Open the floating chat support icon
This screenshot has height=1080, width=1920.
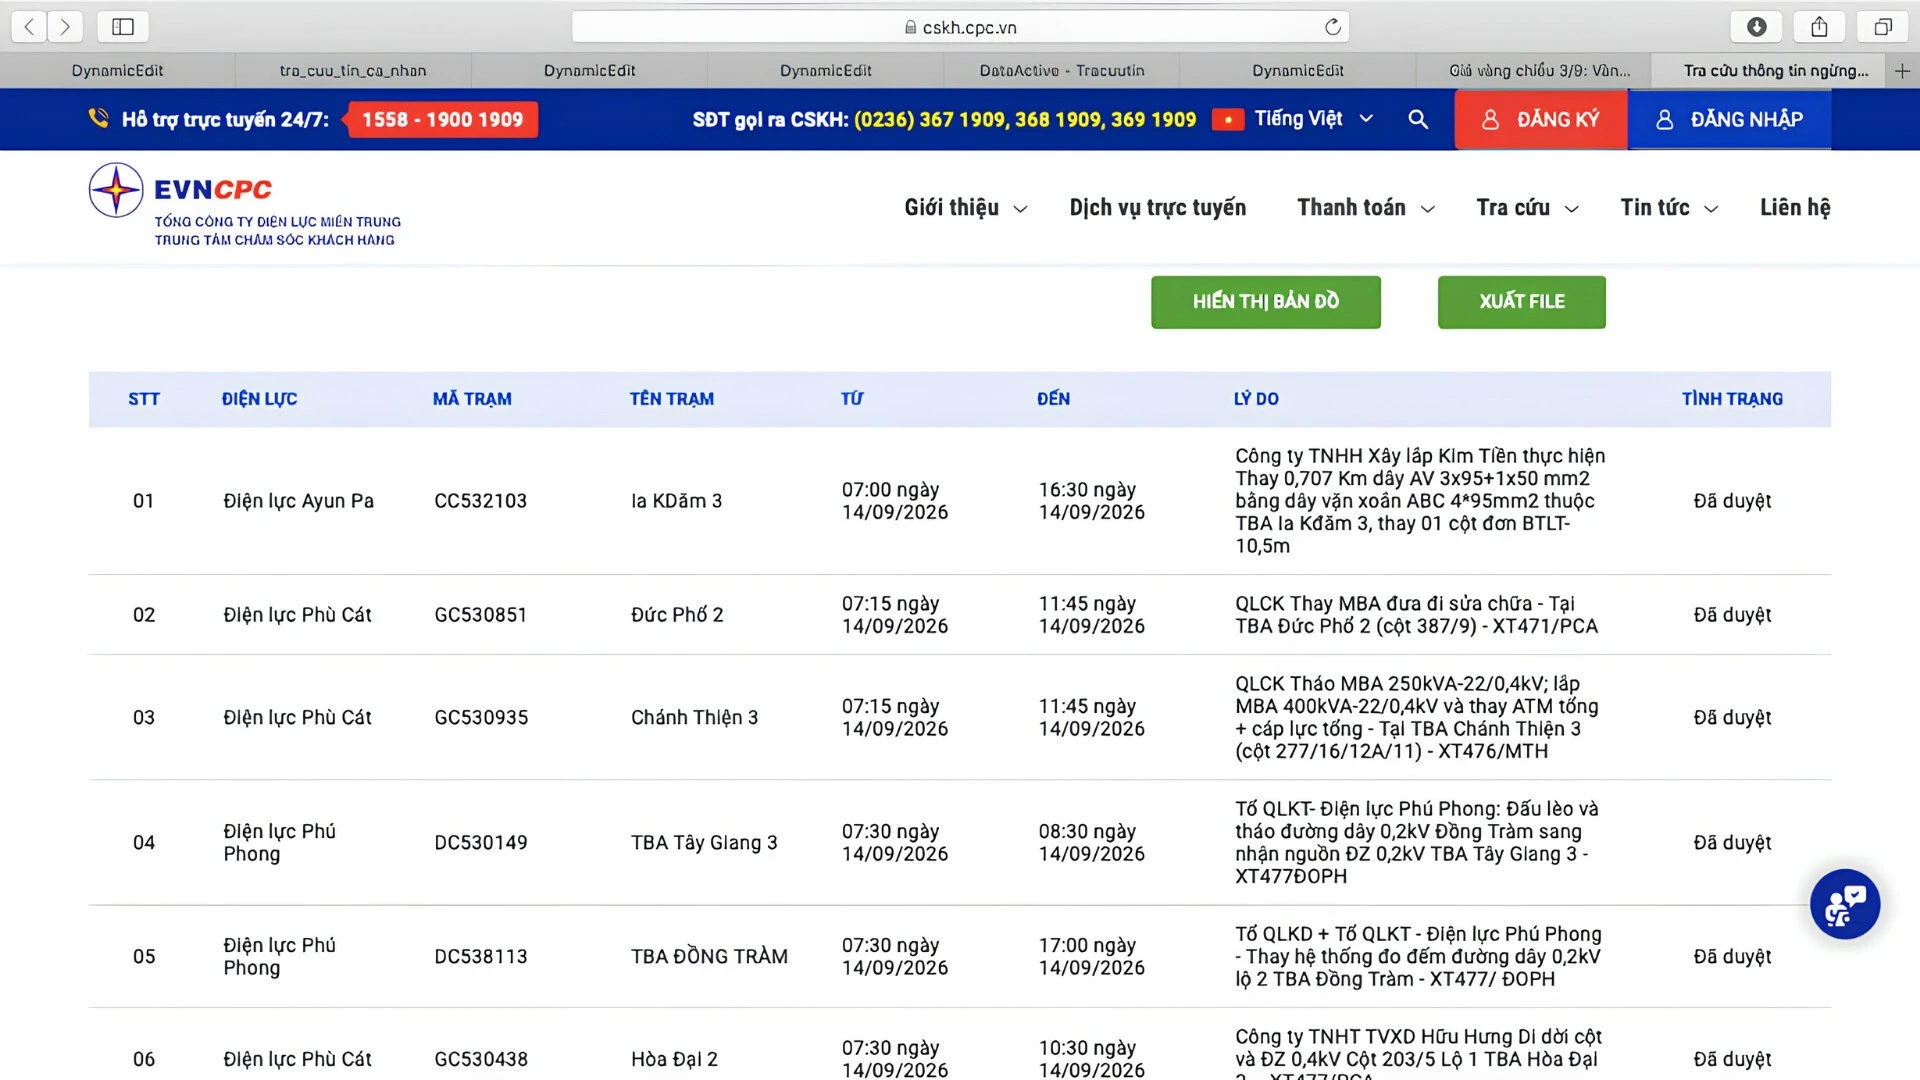[x=1845, y=904]
